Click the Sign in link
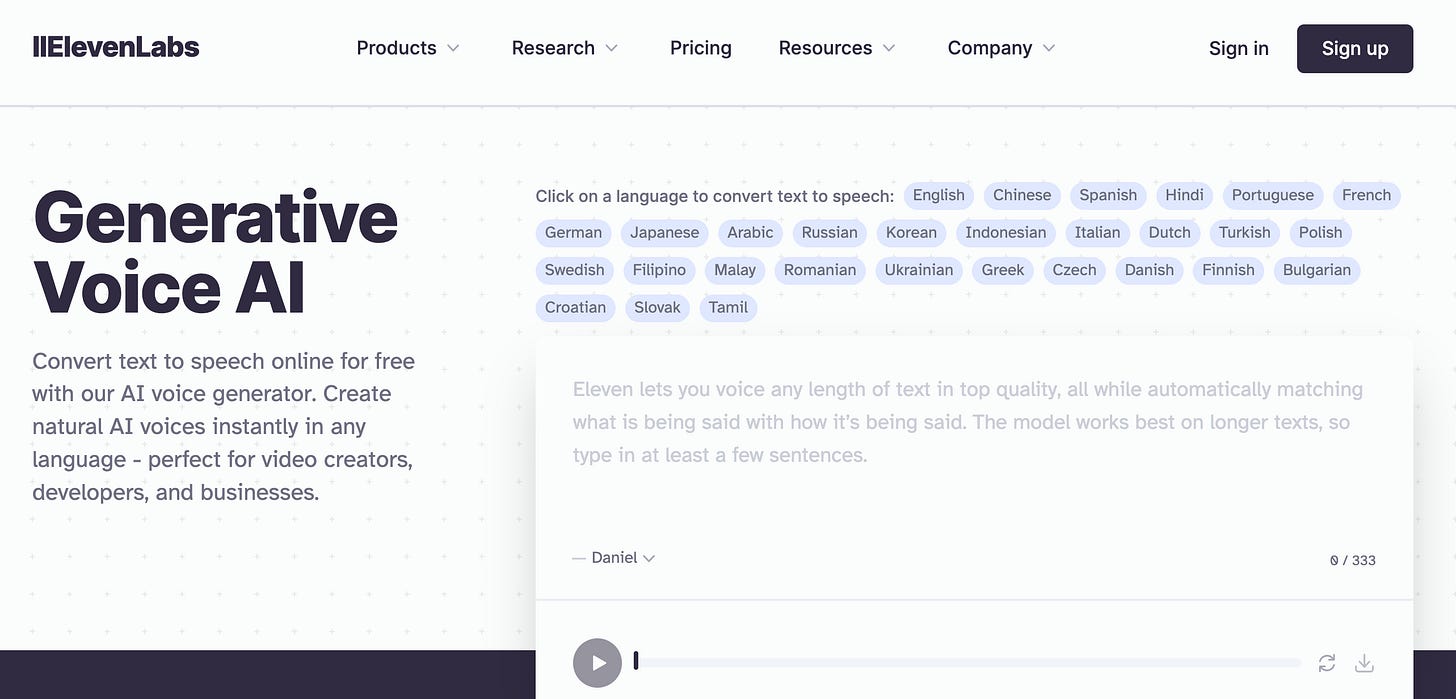The width and height of the screenshot is (1456, 699). point(1238,48)
